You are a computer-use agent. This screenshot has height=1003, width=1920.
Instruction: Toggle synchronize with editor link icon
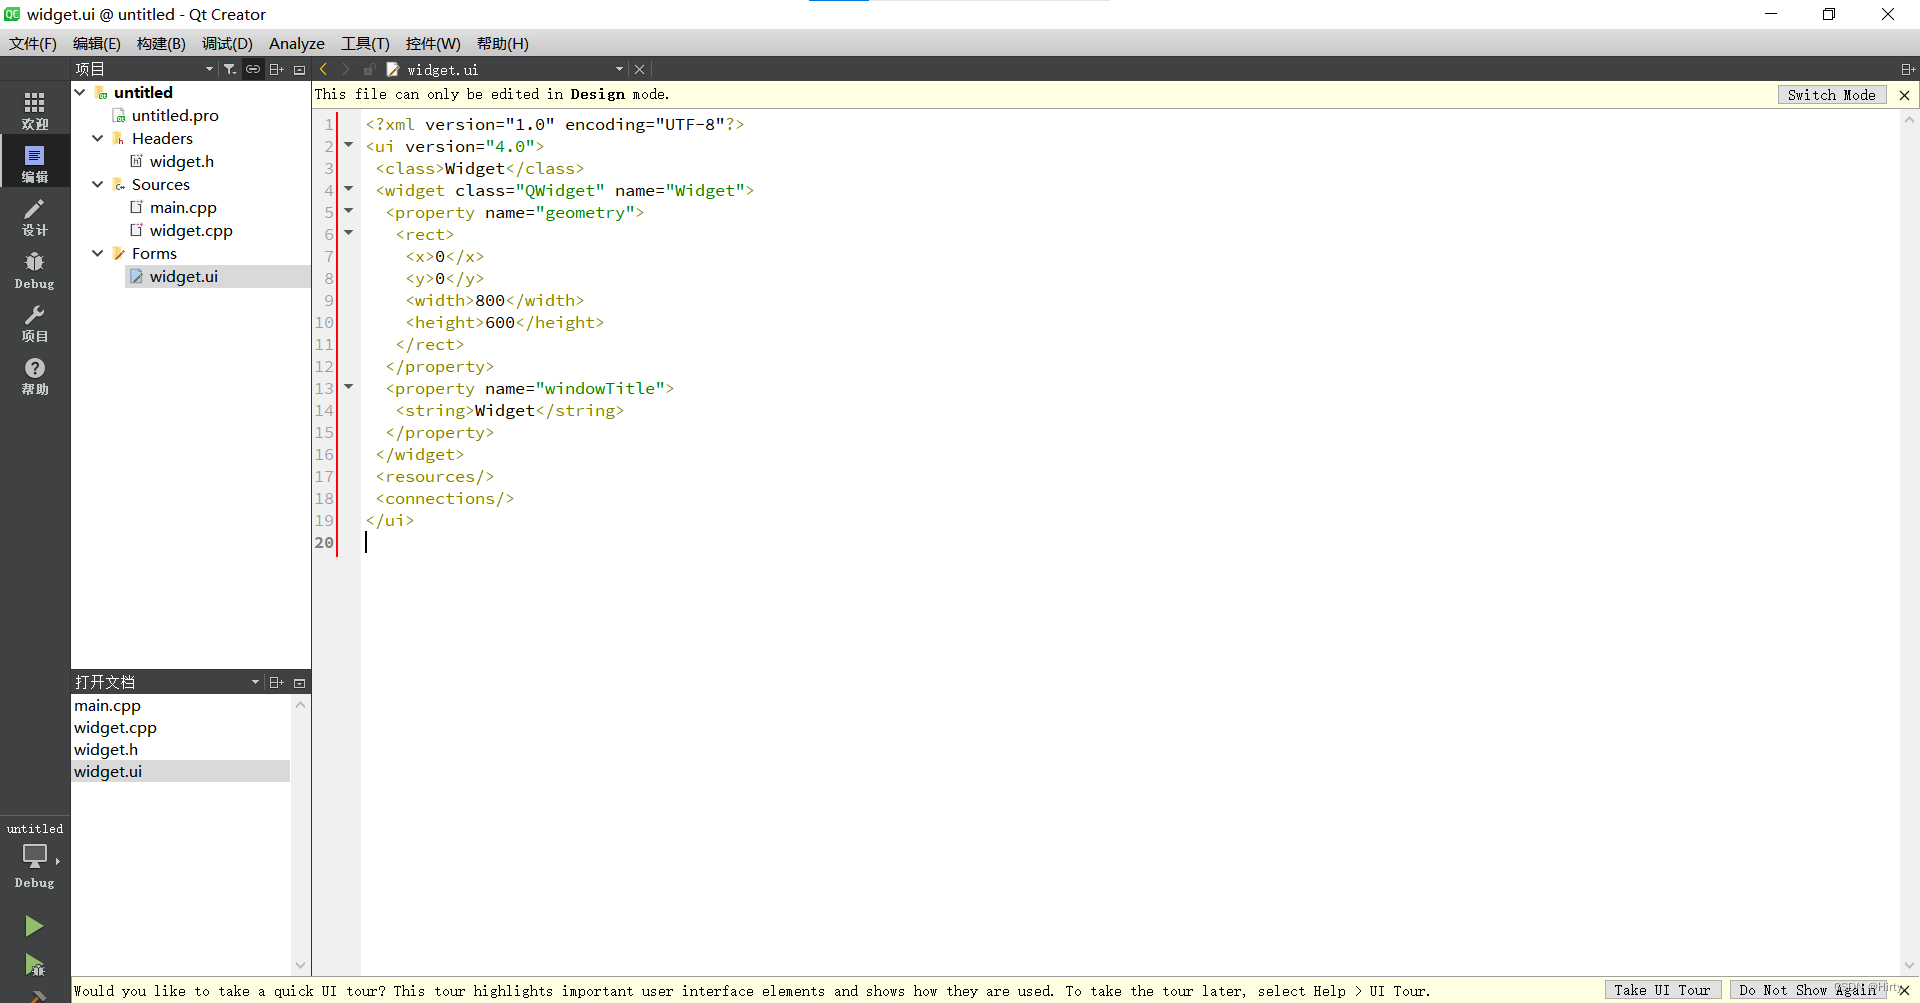pos(253,69)
